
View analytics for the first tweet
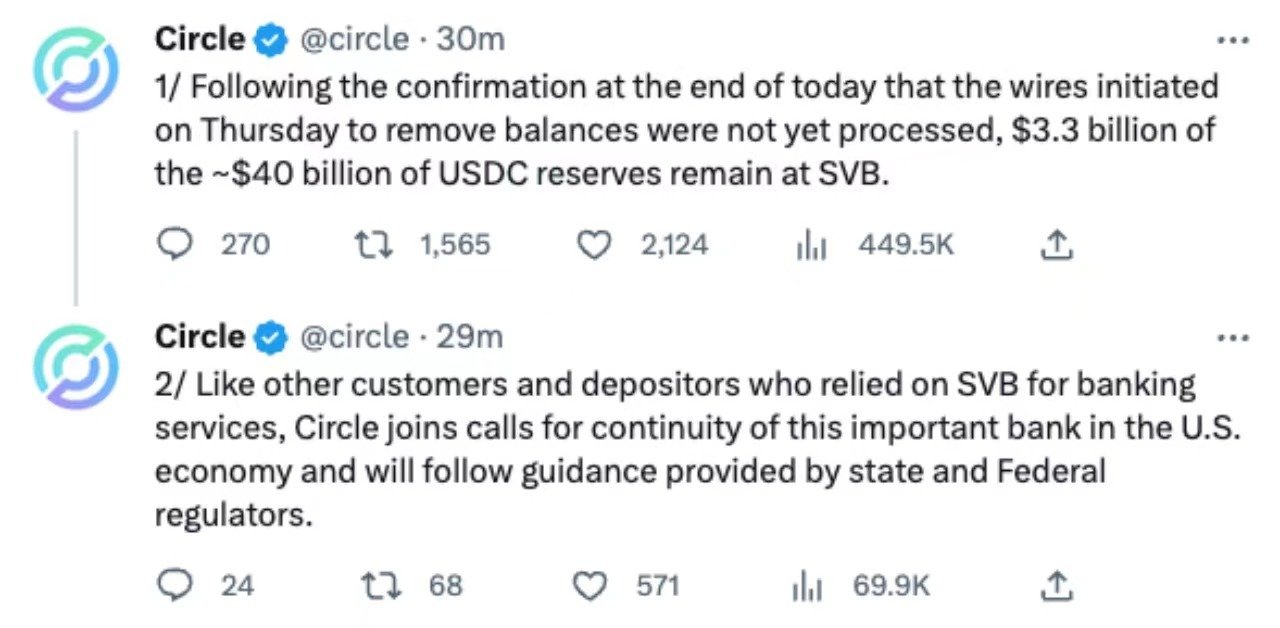[x=811, y=244]
